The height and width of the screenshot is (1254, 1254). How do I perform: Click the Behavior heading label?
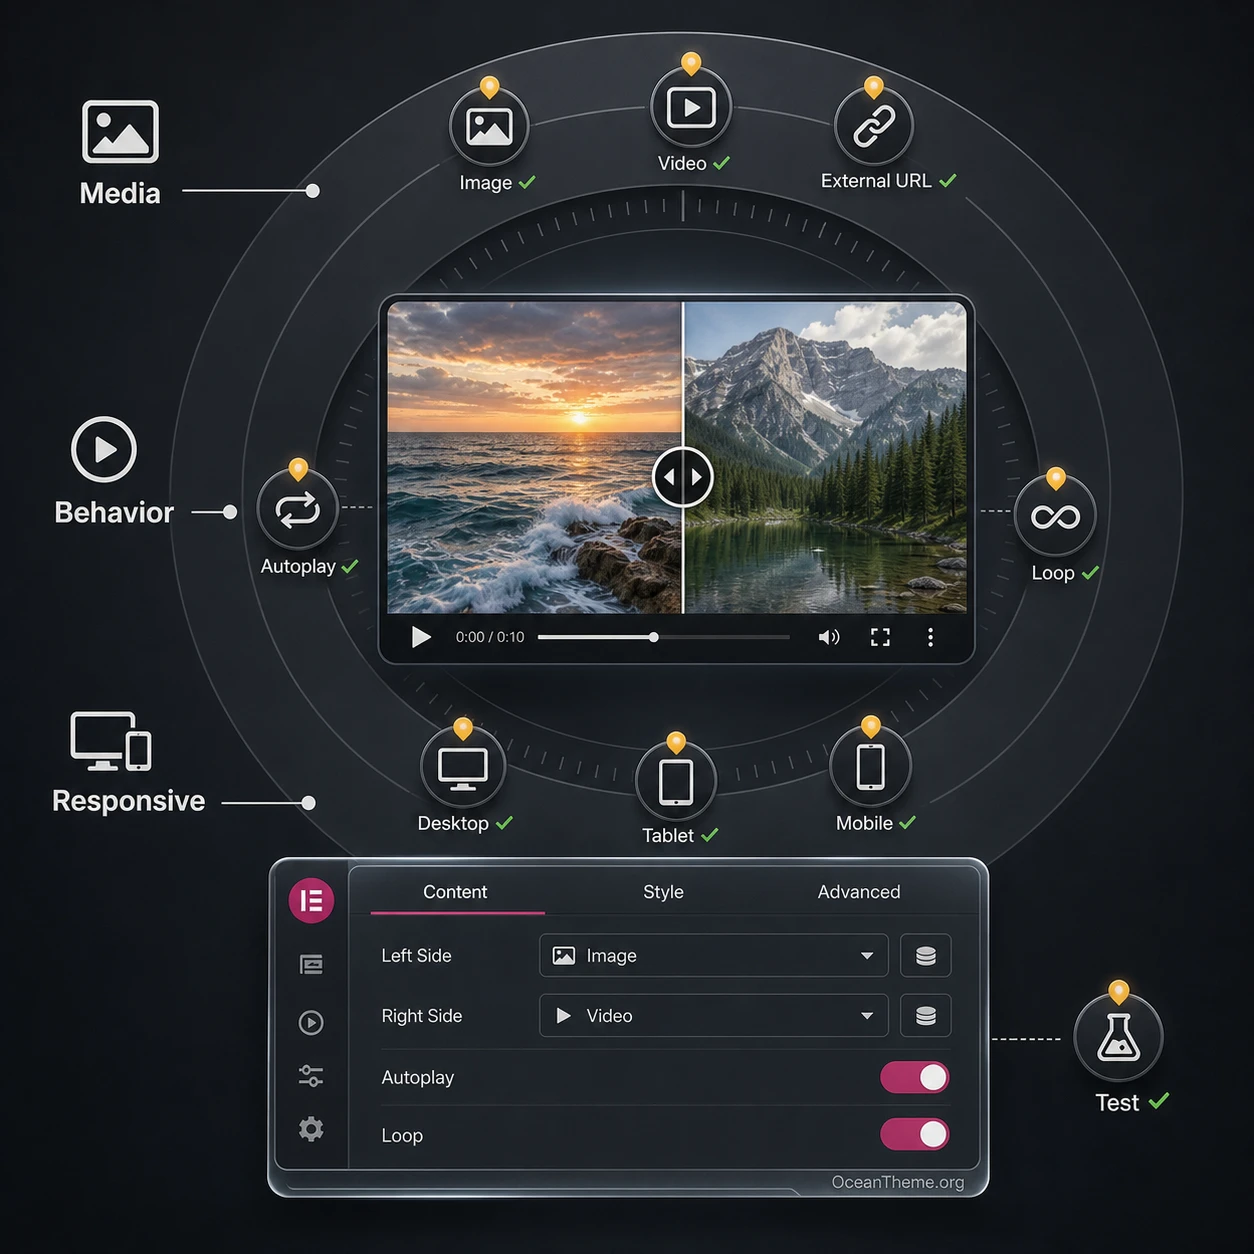click(114, 512)
